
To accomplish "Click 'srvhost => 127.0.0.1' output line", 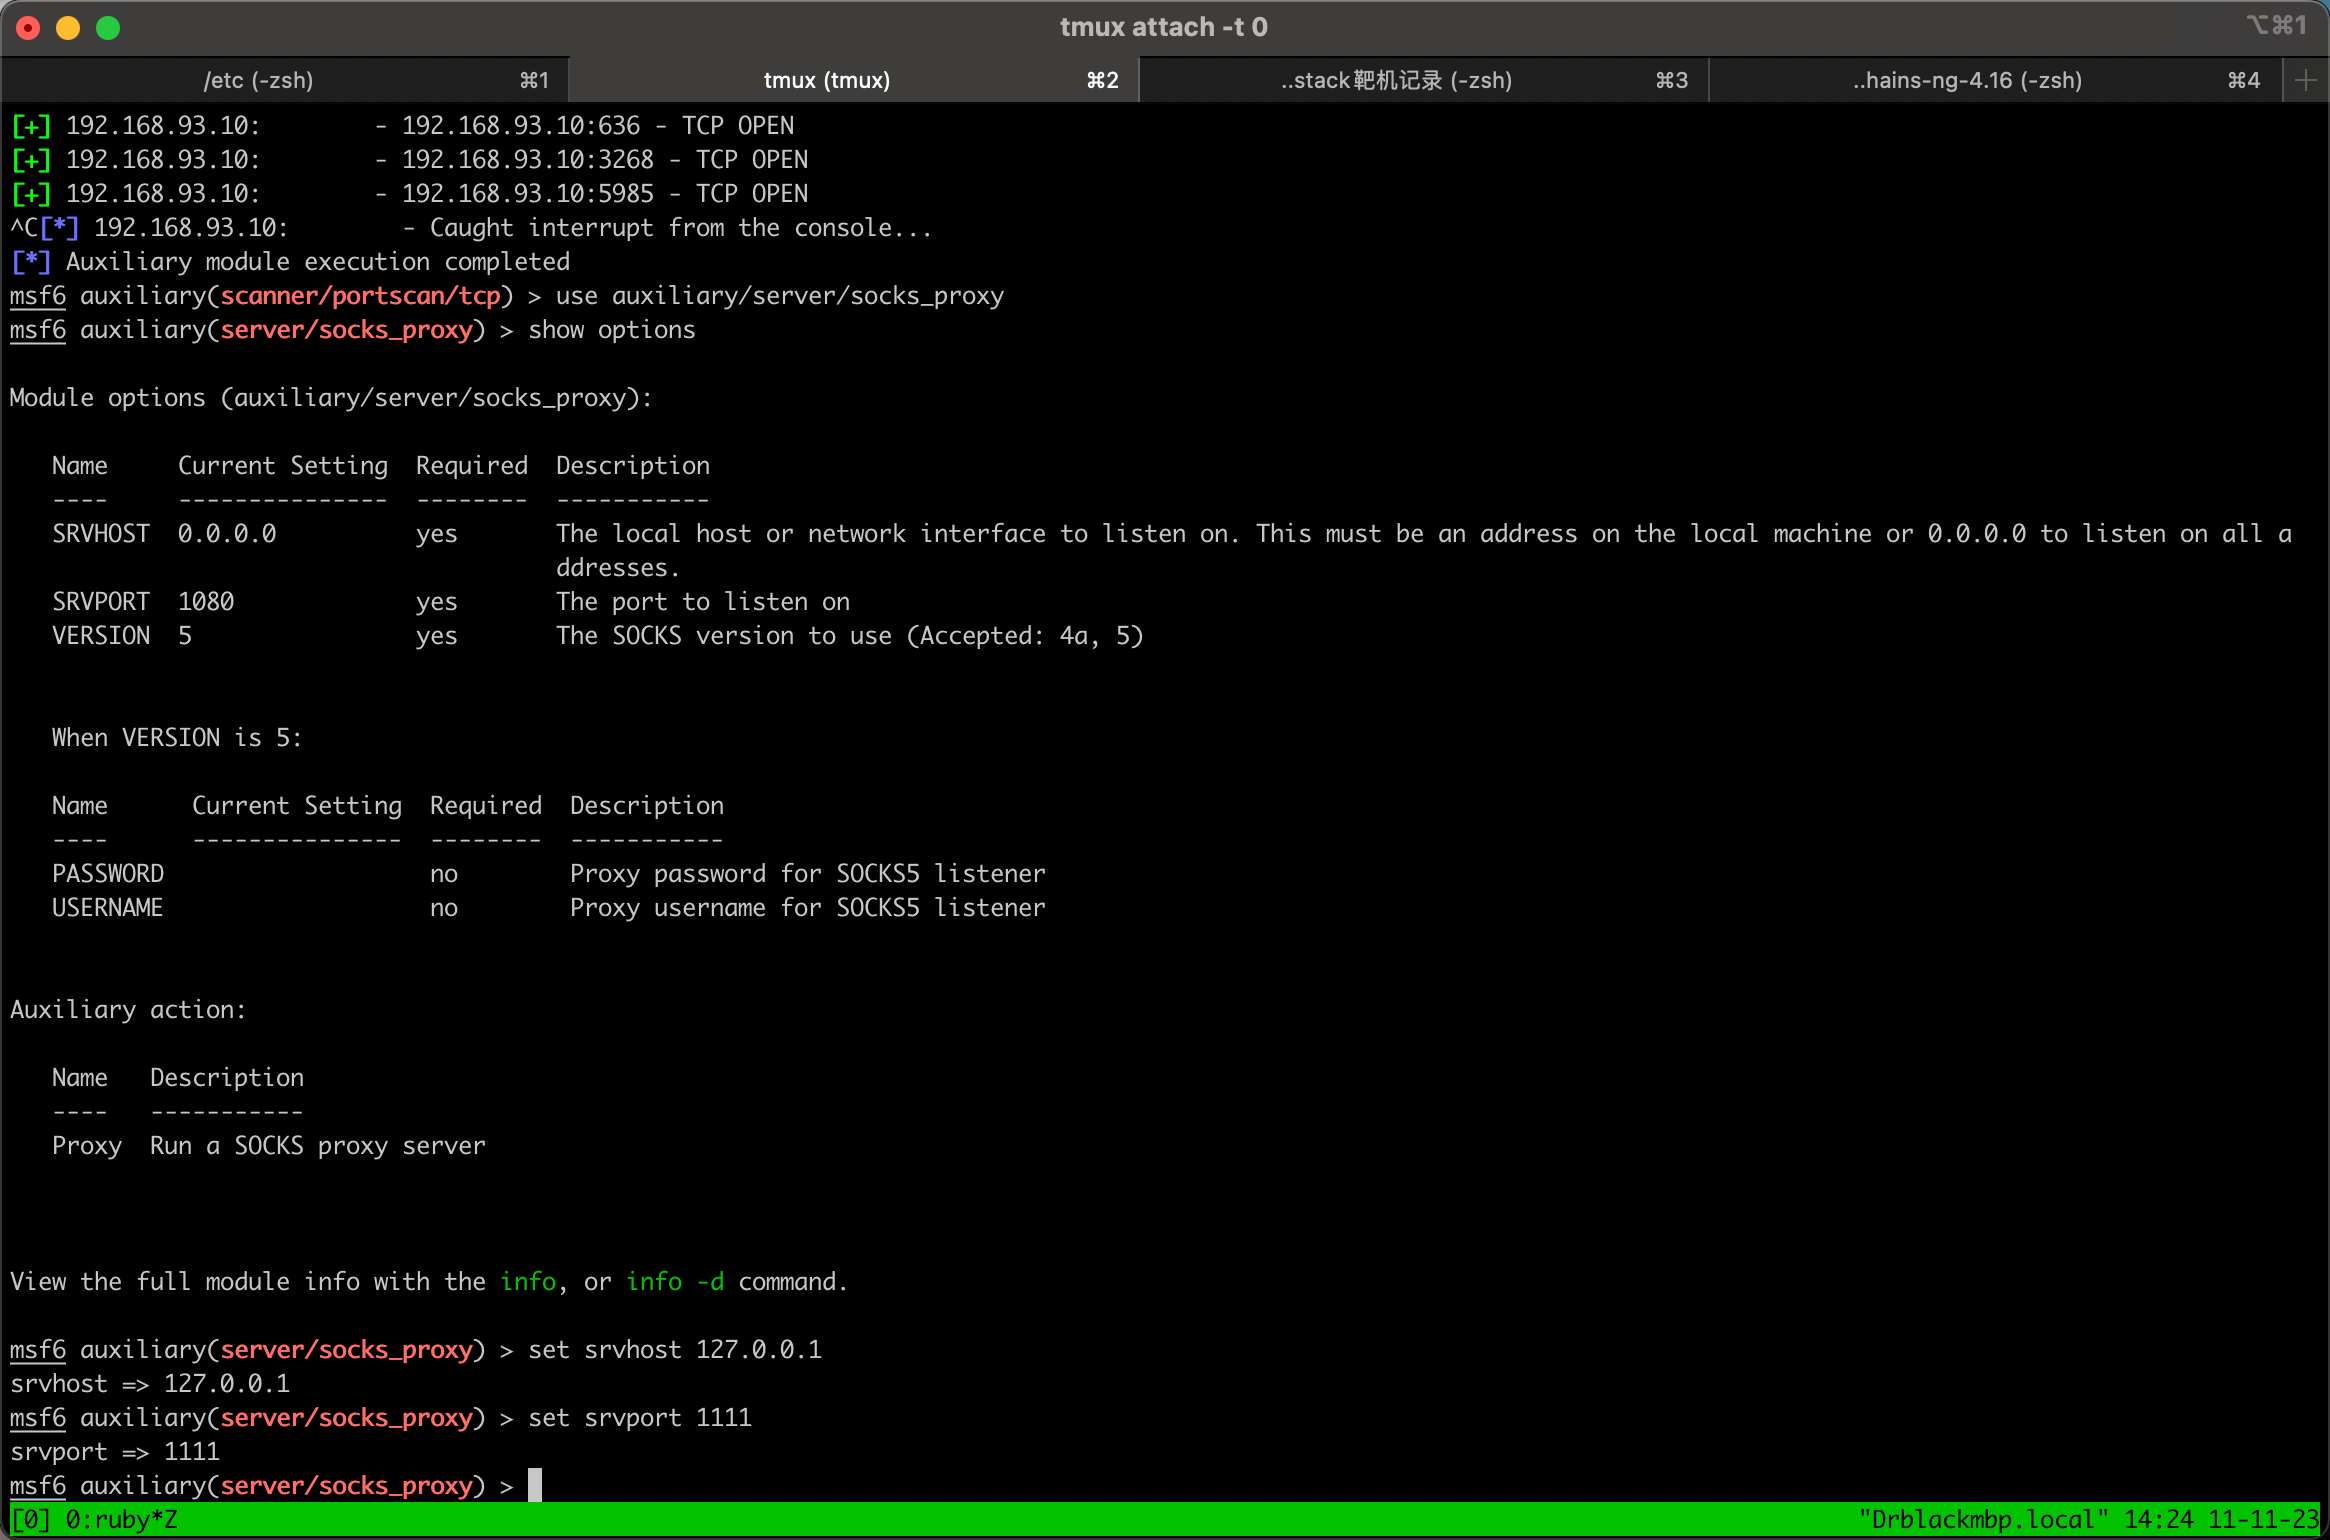I will 150,1384.
